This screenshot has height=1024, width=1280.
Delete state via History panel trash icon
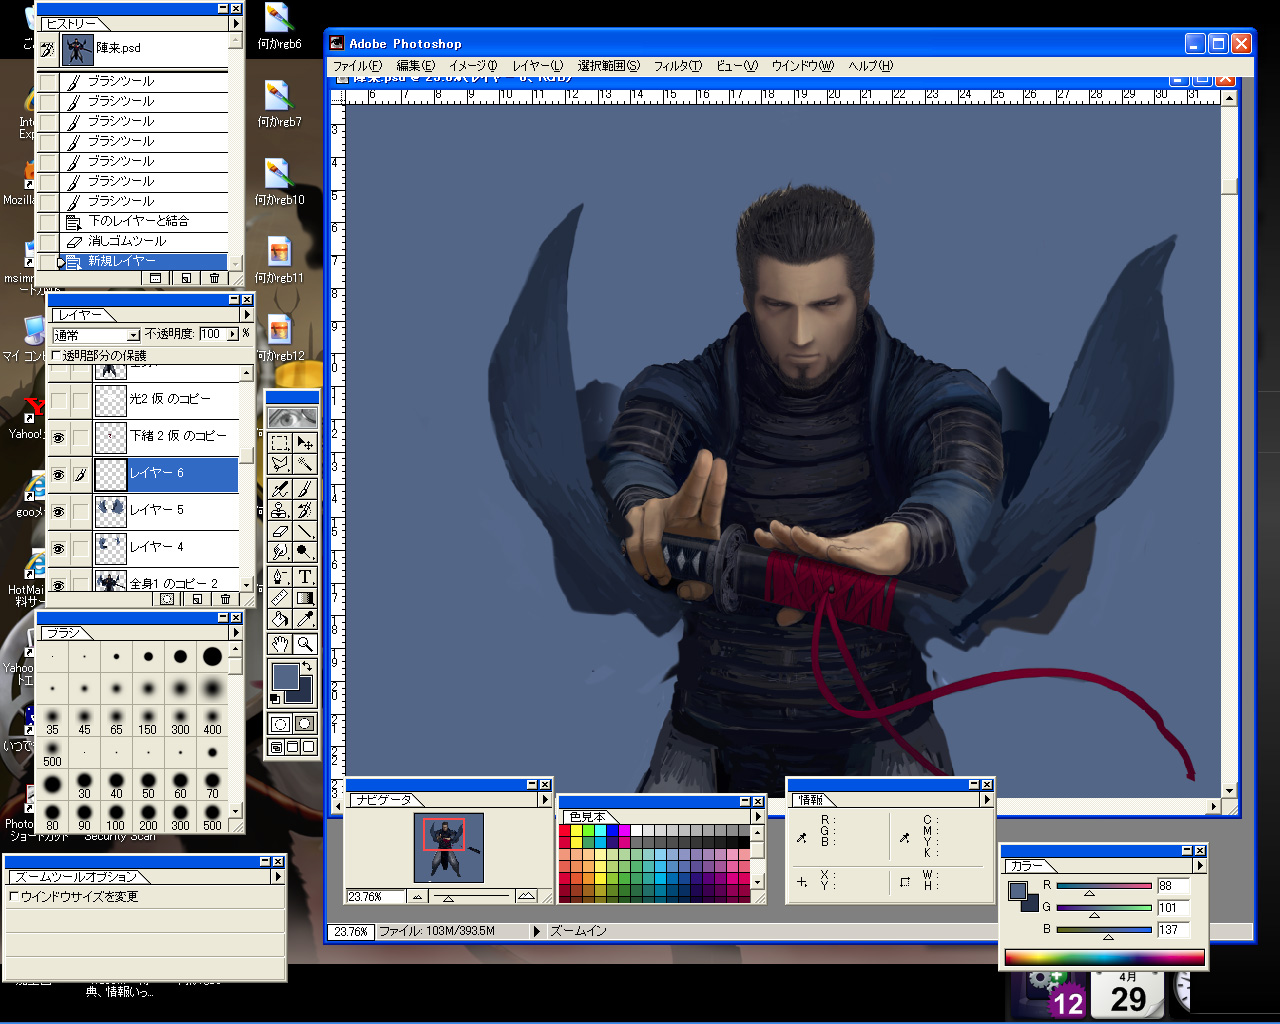(x=214, y=278)
